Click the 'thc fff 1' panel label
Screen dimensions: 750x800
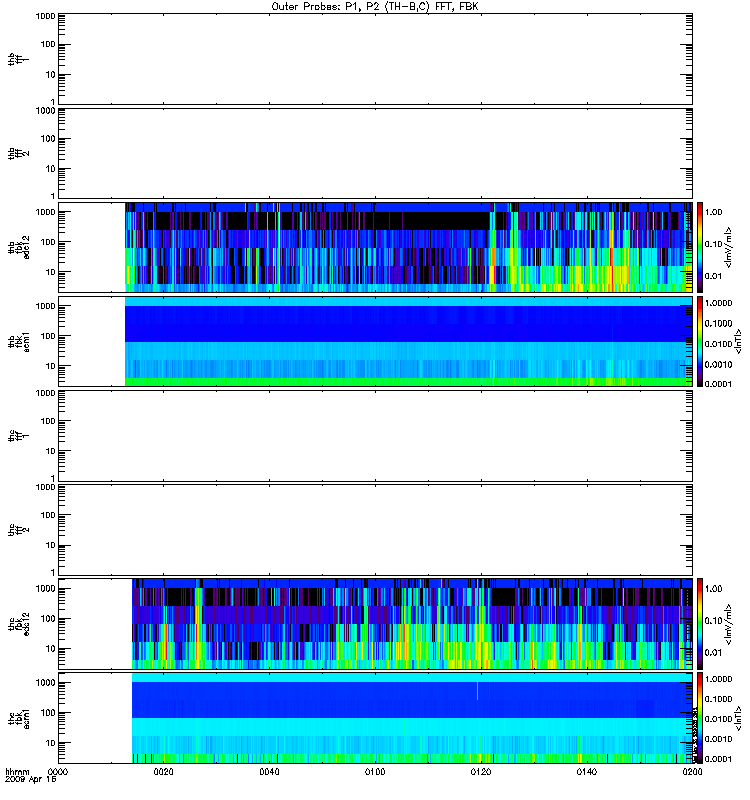coord(18,436)
